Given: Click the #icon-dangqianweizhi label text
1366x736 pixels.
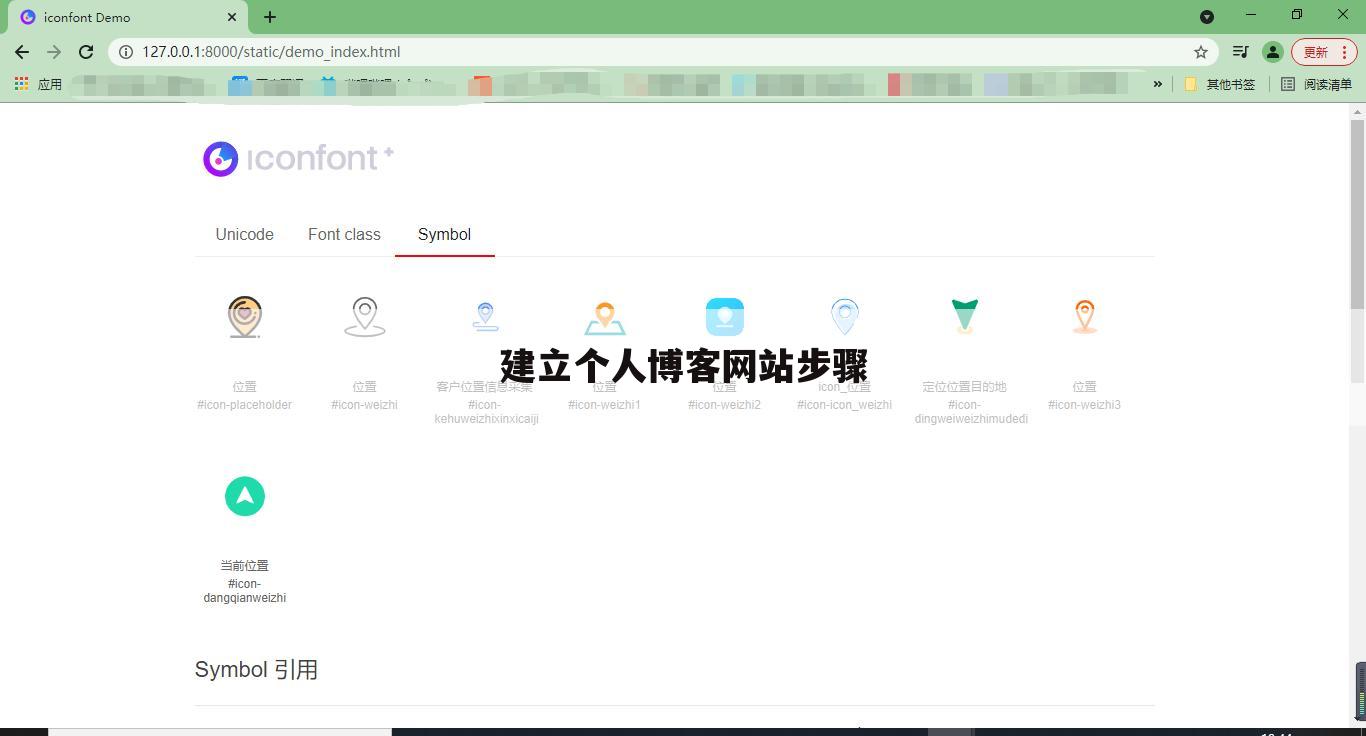Looking at the screenshot, I should 245,591.
